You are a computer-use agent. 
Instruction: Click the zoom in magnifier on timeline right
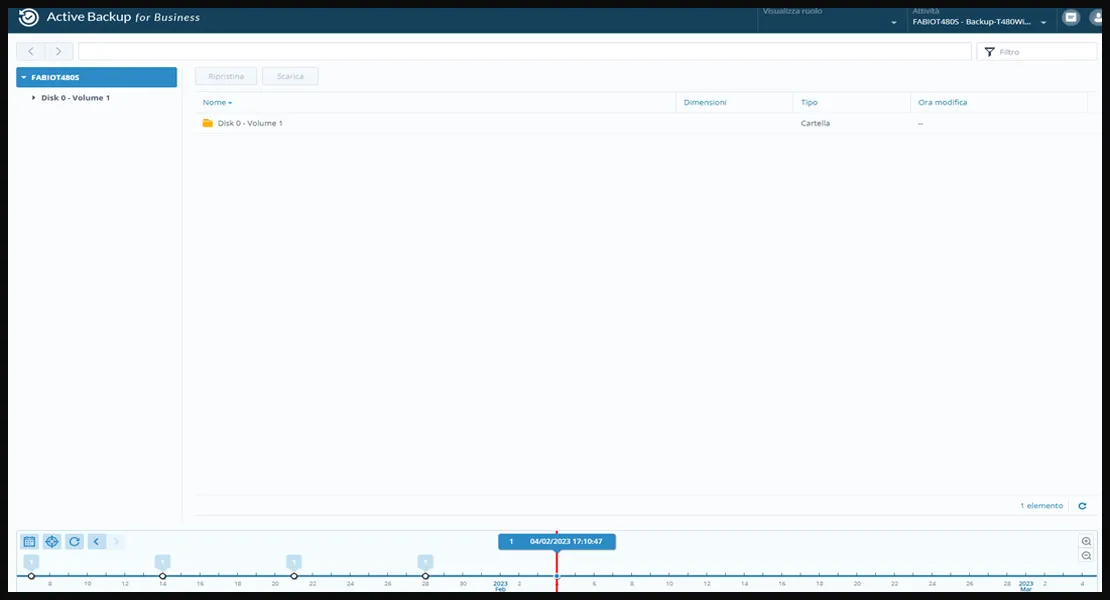[x=1085, y=540]
